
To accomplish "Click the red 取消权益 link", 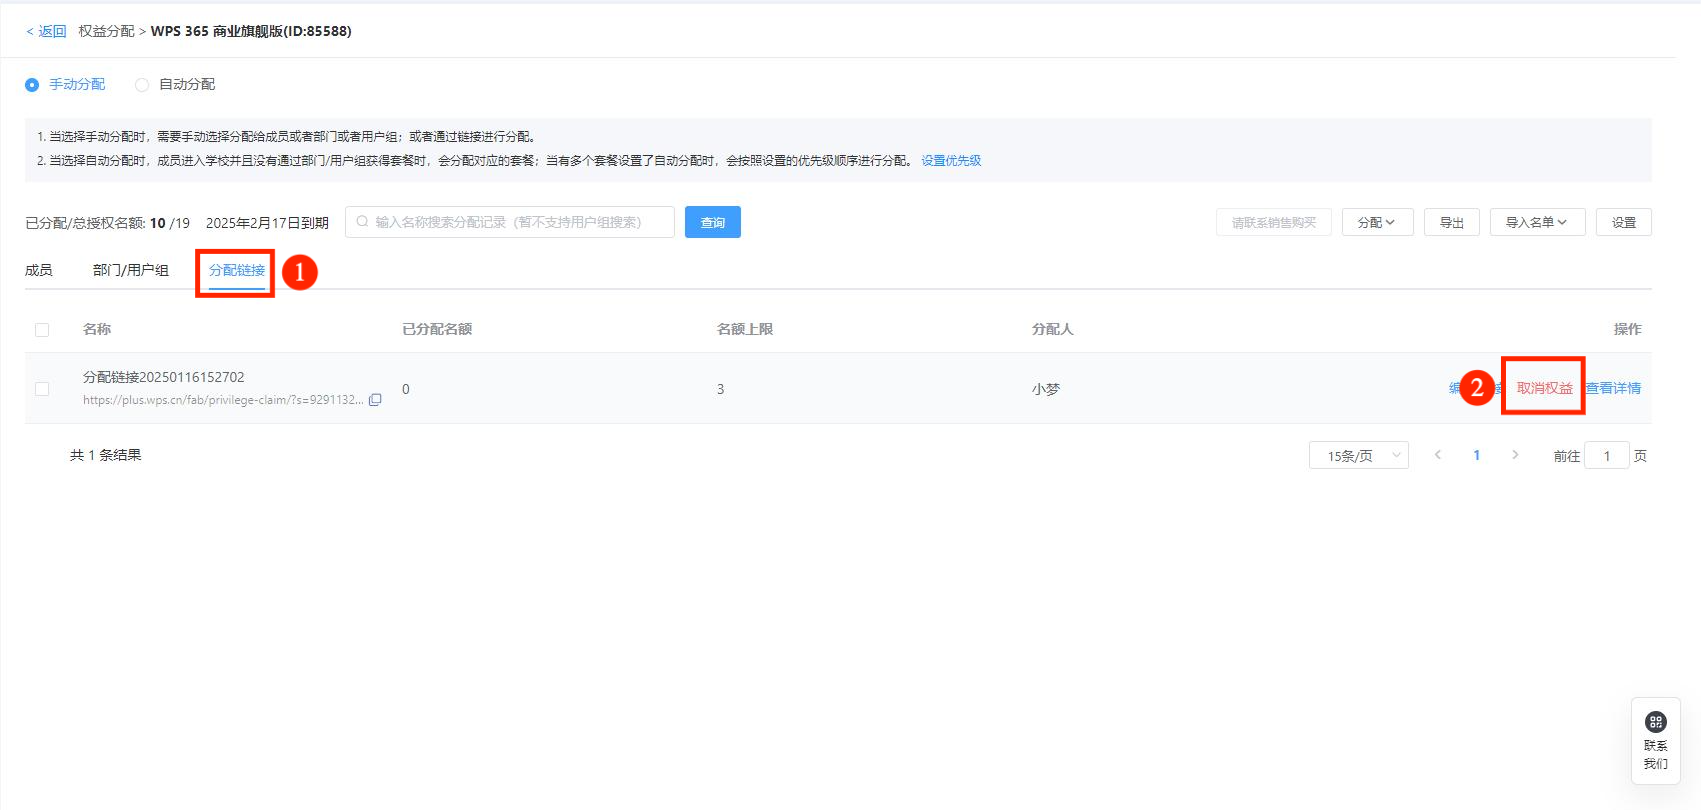I will coord(1544,388).
